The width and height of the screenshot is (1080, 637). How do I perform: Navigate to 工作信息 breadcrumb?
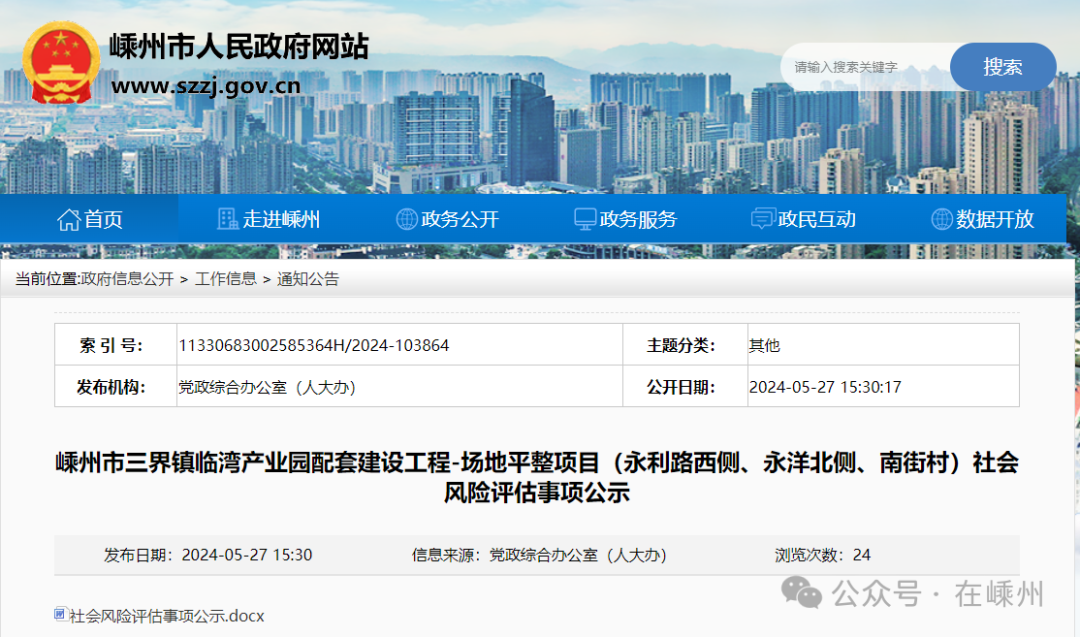tap(225, 279)
